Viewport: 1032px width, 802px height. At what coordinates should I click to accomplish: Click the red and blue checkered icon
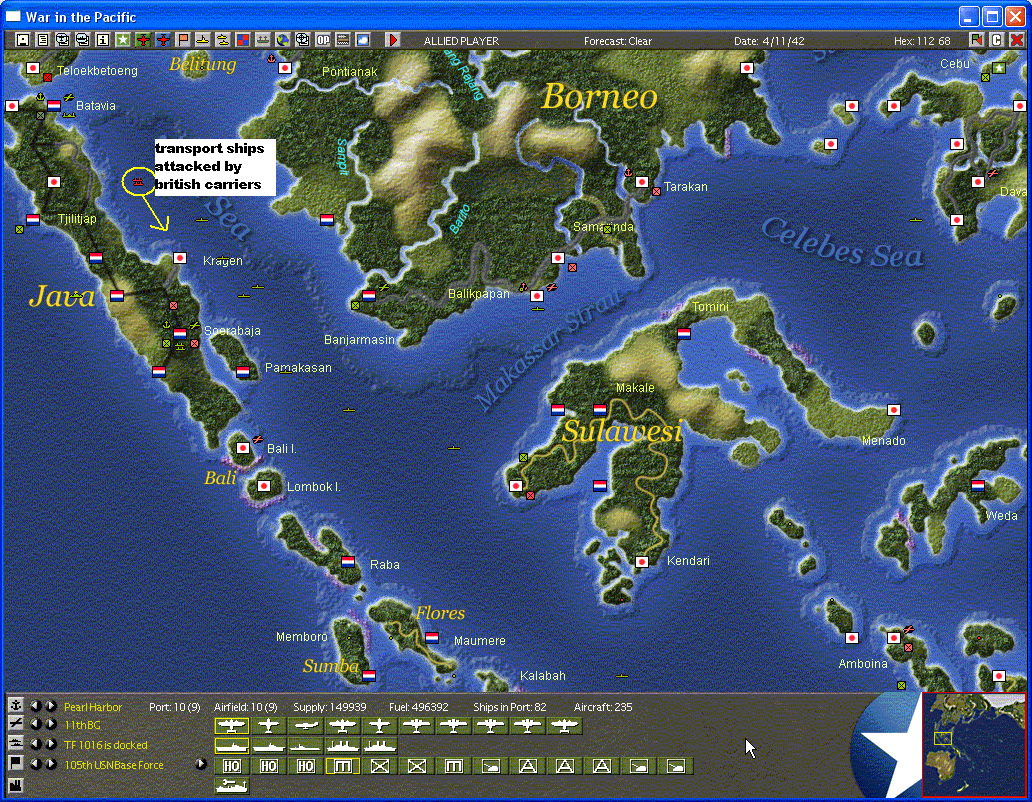coord(243,40)
